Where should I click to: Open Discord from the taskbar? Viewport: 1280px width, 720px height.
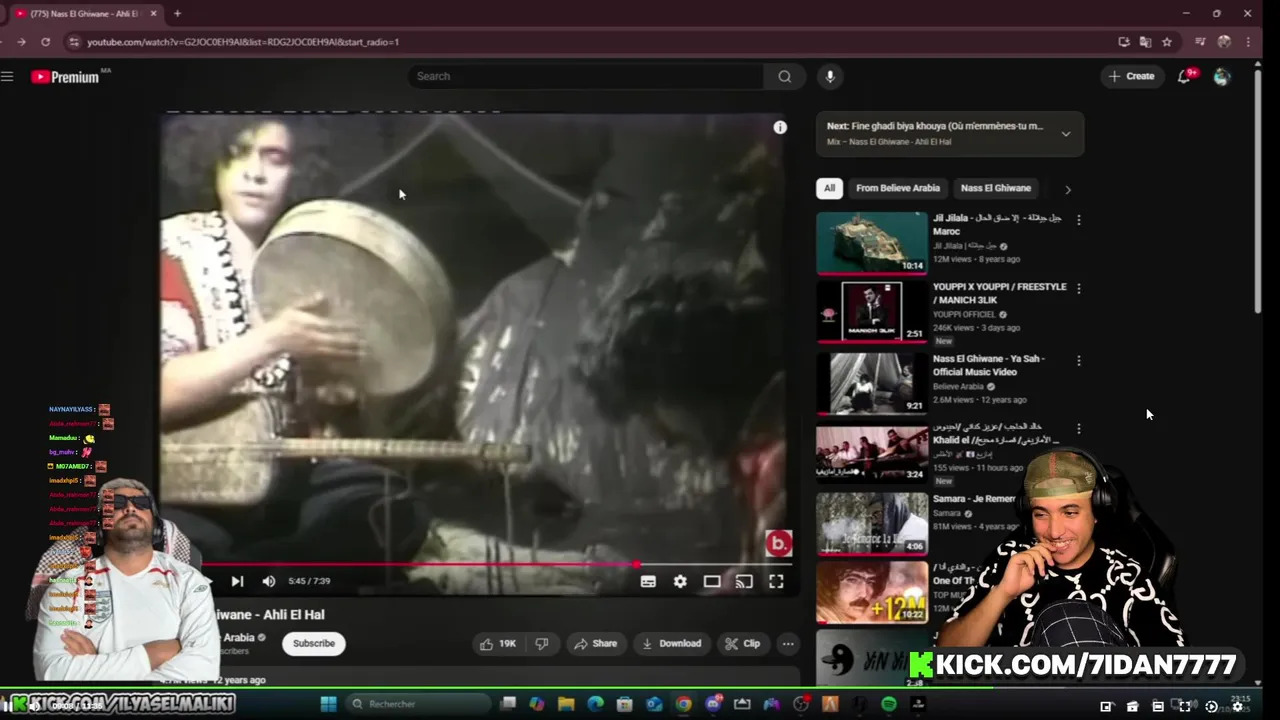point(713,704)
